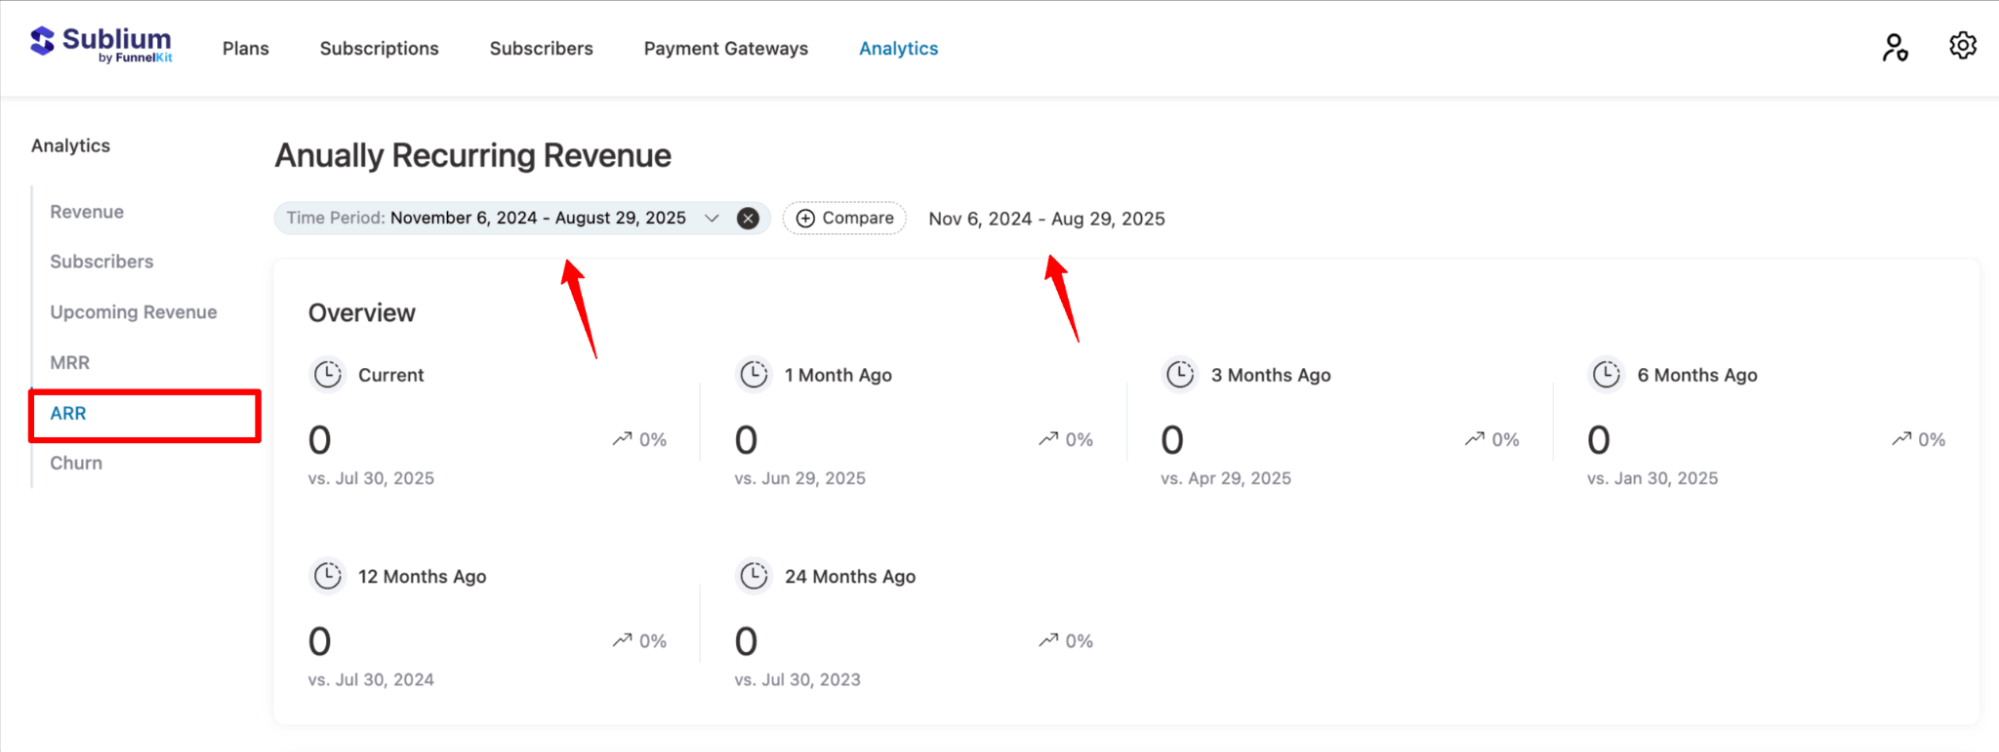1999x752 pixels.
Task: Open the Churn analytics page
Action: (x=76, y=463)
